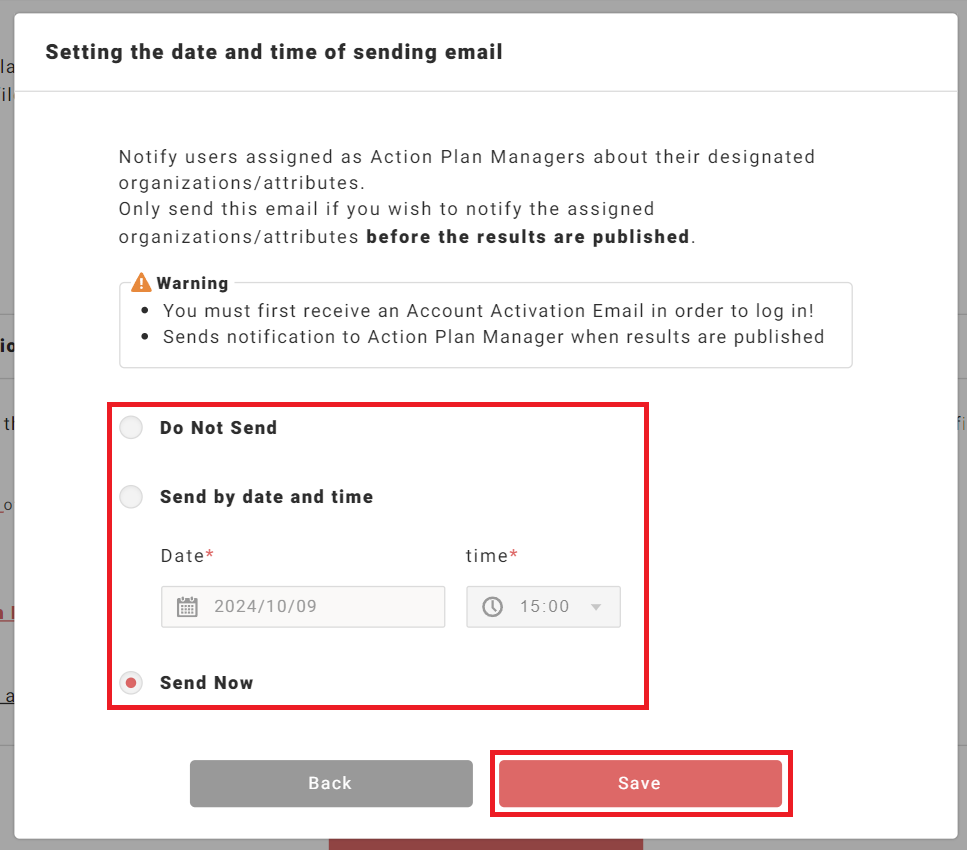Open the 15:00 time selector
This screenshot has width=967, height=850.
click(545, 607)
